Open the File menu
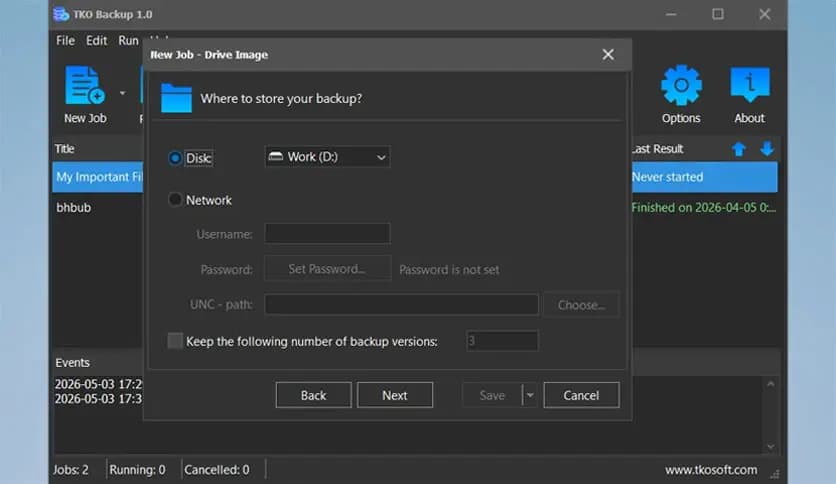This screenshot has height=484, width=836. (x=65, y=41)
